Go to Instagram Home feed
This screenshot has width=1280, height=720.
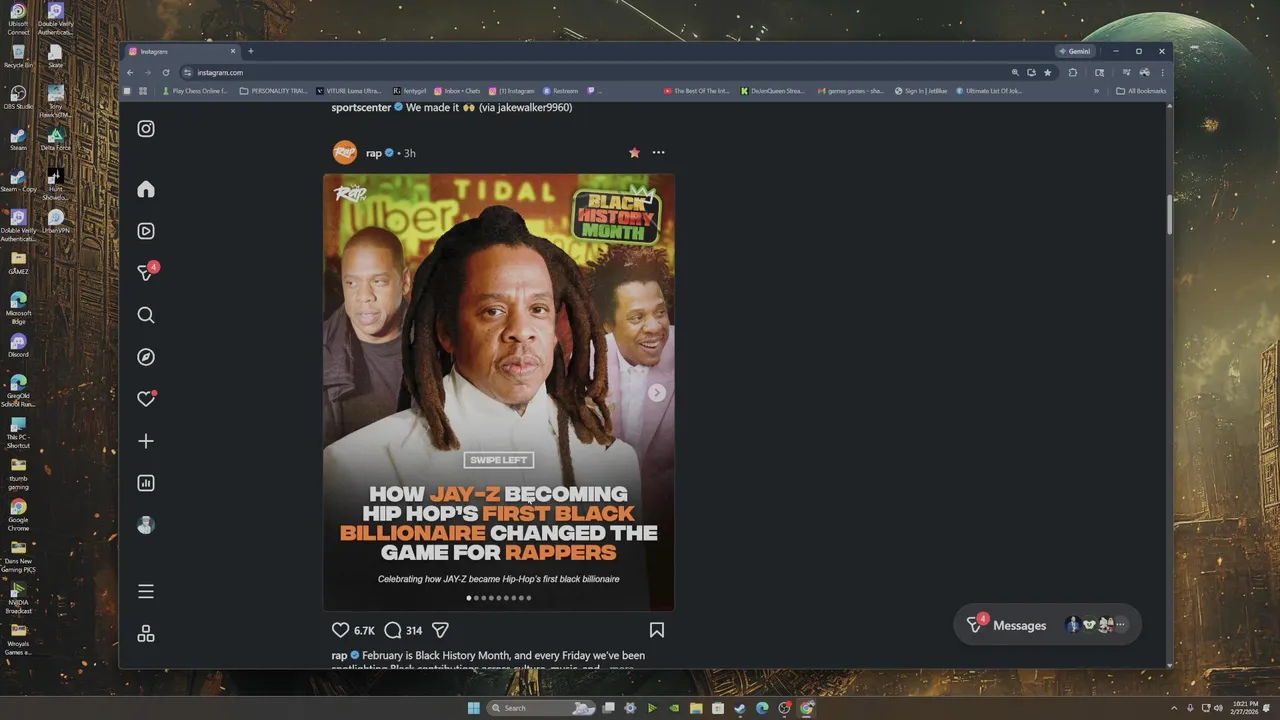146,190
